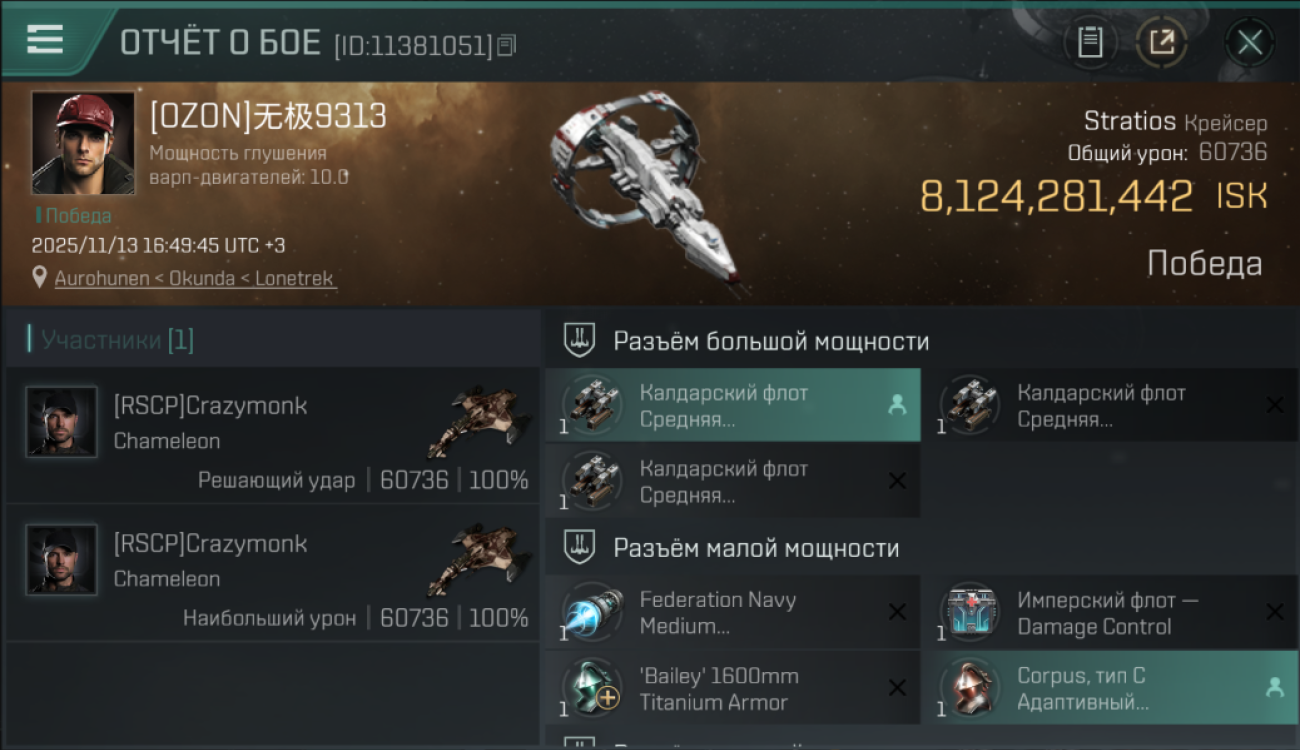Toggle the person icon on the highlighted Калдарский флот module
Screen dimensions: 1300x750
pyautogui.click(x=897, y=404)
